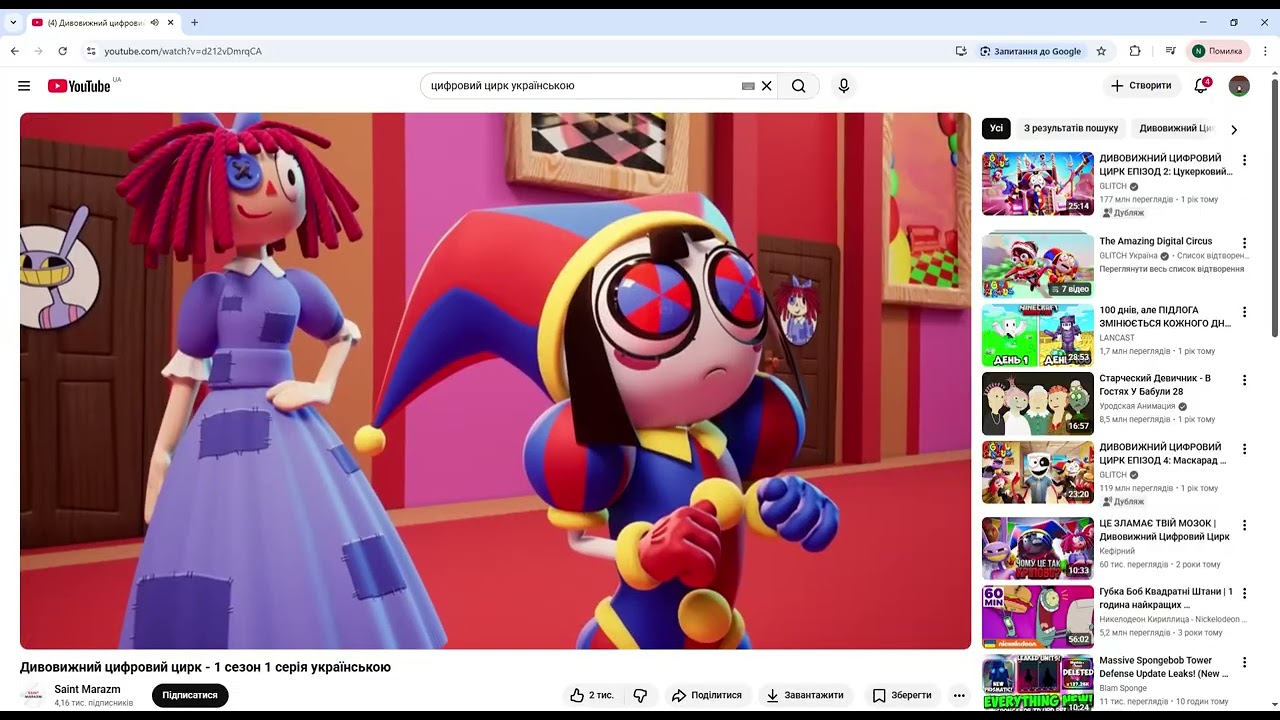
Task: Open a new browser tab
Action: click(194, 22)
